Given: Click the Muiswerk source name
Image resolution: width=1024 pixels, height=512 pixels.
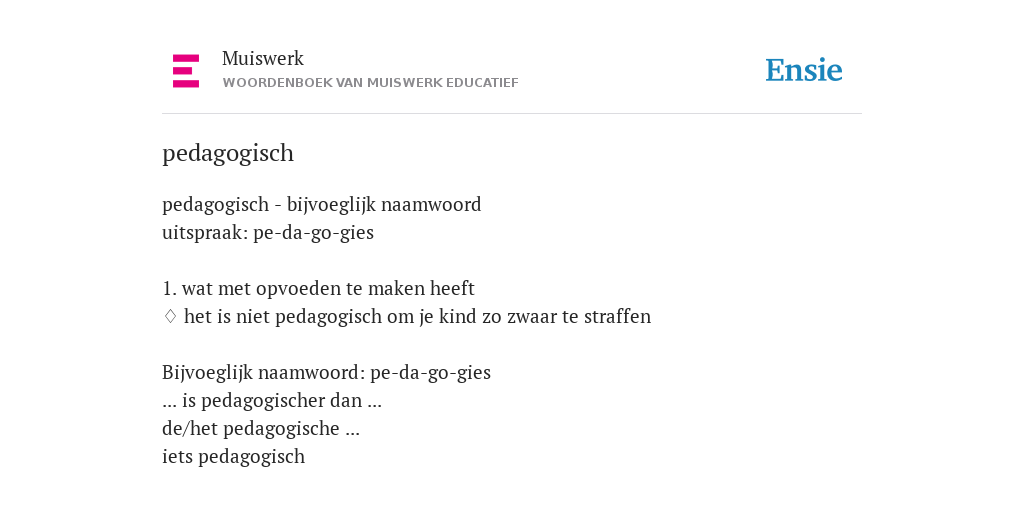Looking at the screenshot, I should coord(263,58).
